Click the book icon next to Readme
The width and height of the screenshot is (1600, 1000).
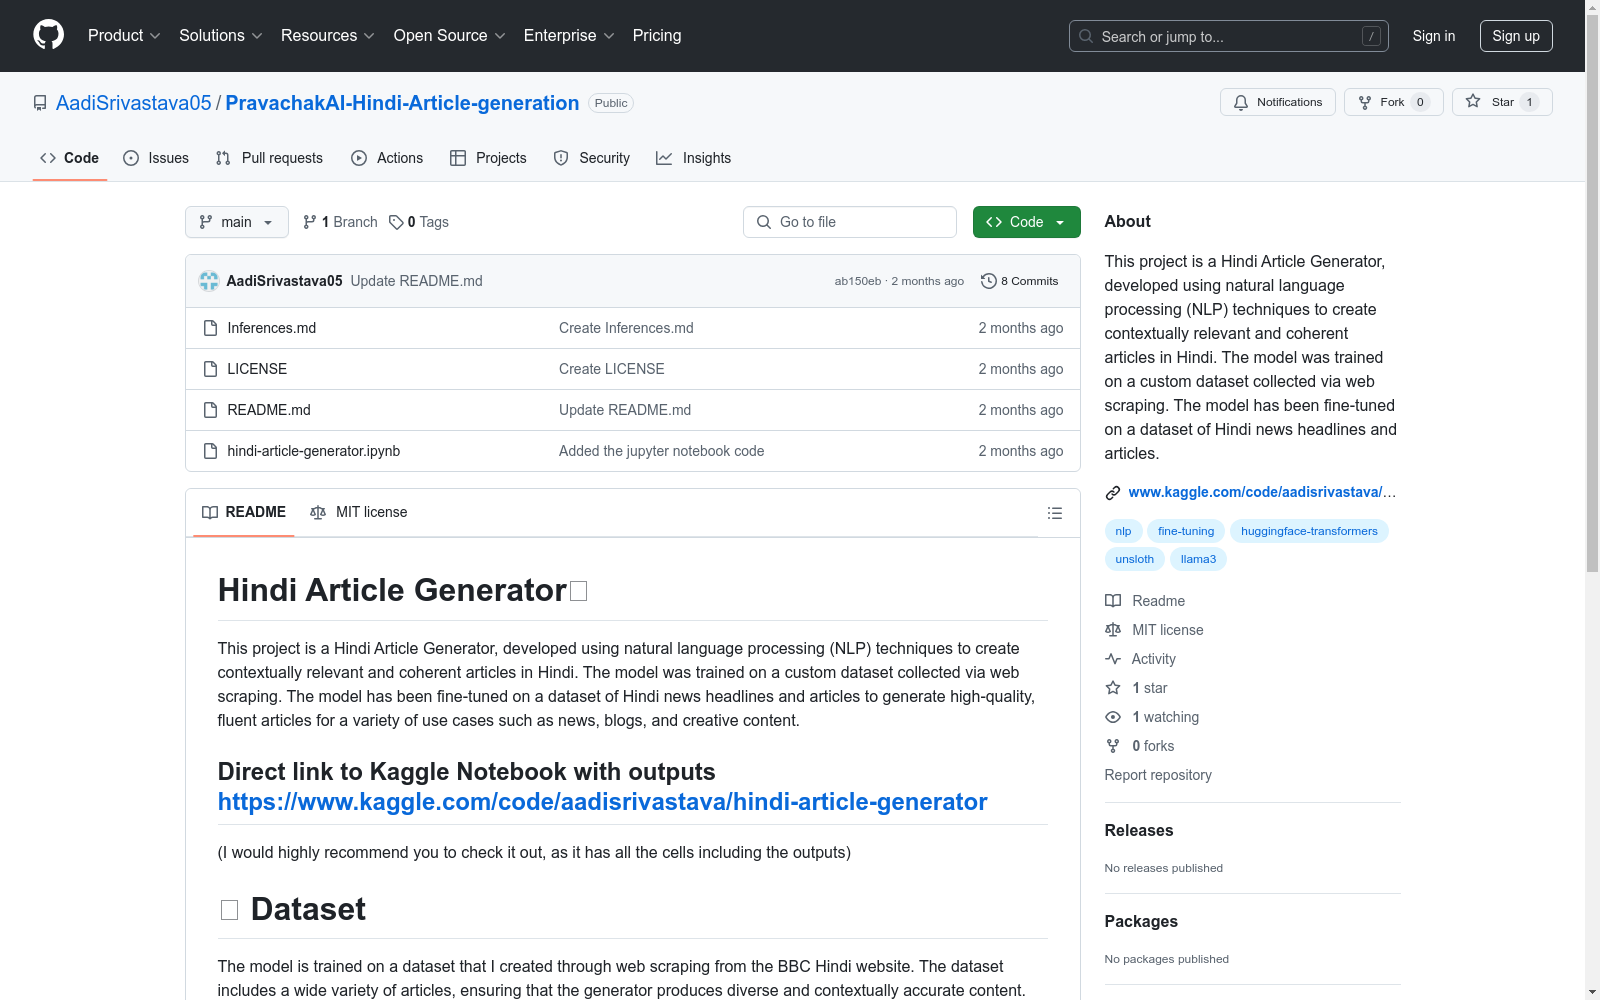click(x=1113, y=601)
